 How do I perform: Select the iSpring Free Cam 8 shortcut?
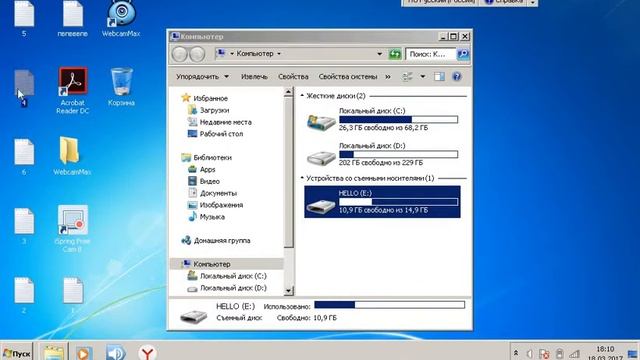[72, 229]
